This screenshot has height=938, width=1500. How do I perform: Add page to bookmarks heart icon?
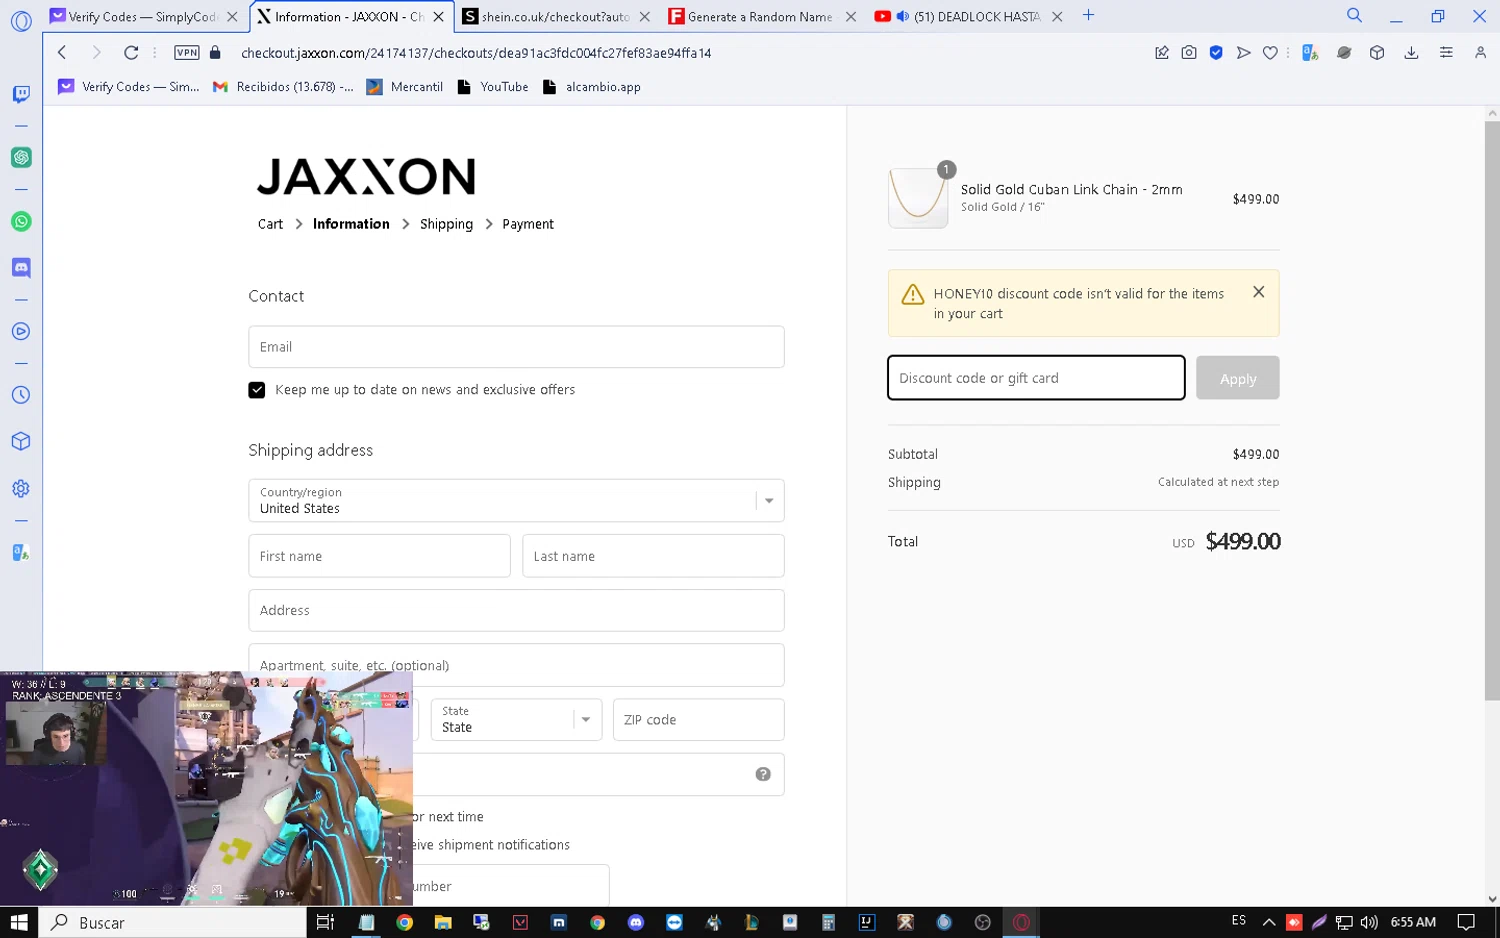(x=1270, y=53)
